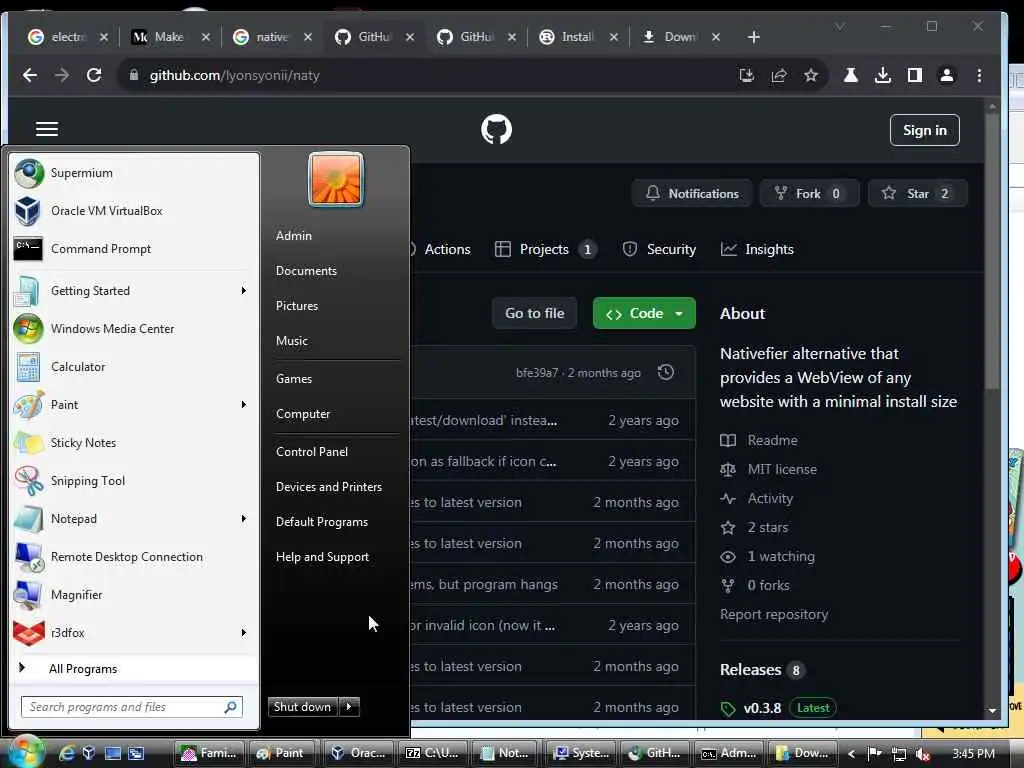Image resolution: width=1024 pixels, height=768 pixels.
Task: Click the Notifications button
Action: [692, 193]
